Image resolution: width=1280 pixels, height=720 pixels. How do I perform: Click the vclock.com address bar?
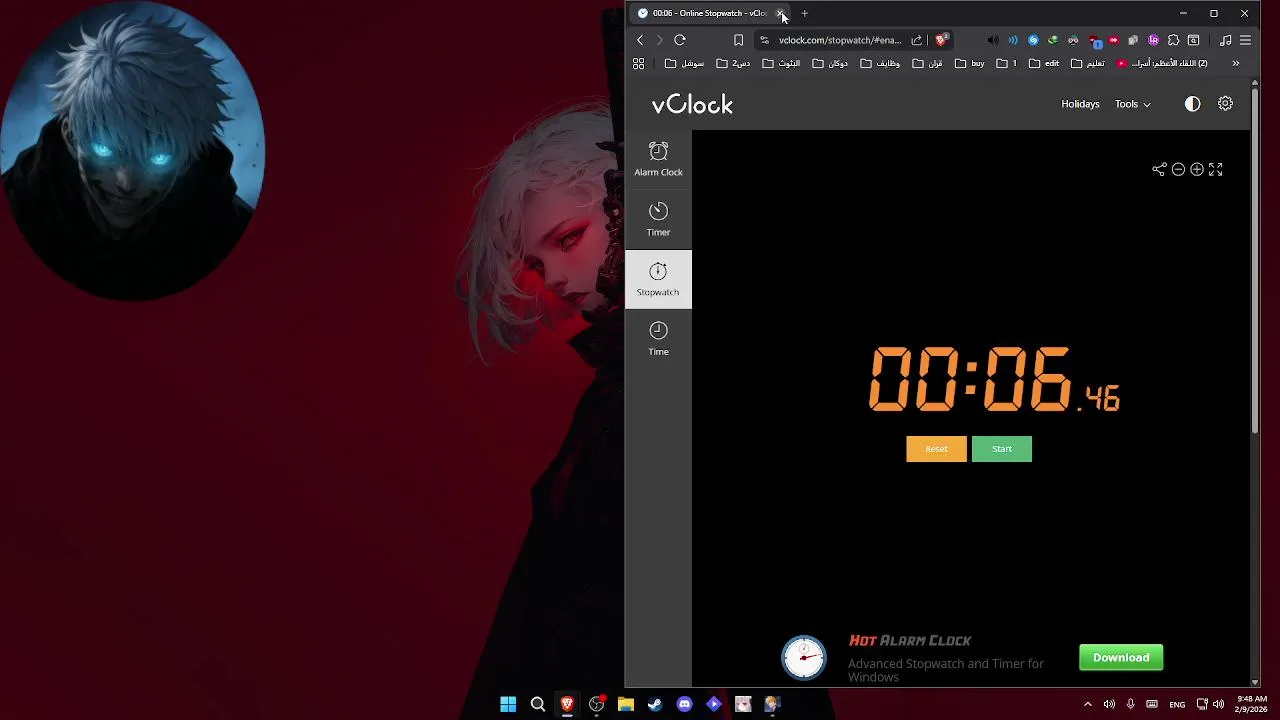[x=840, y=40]
